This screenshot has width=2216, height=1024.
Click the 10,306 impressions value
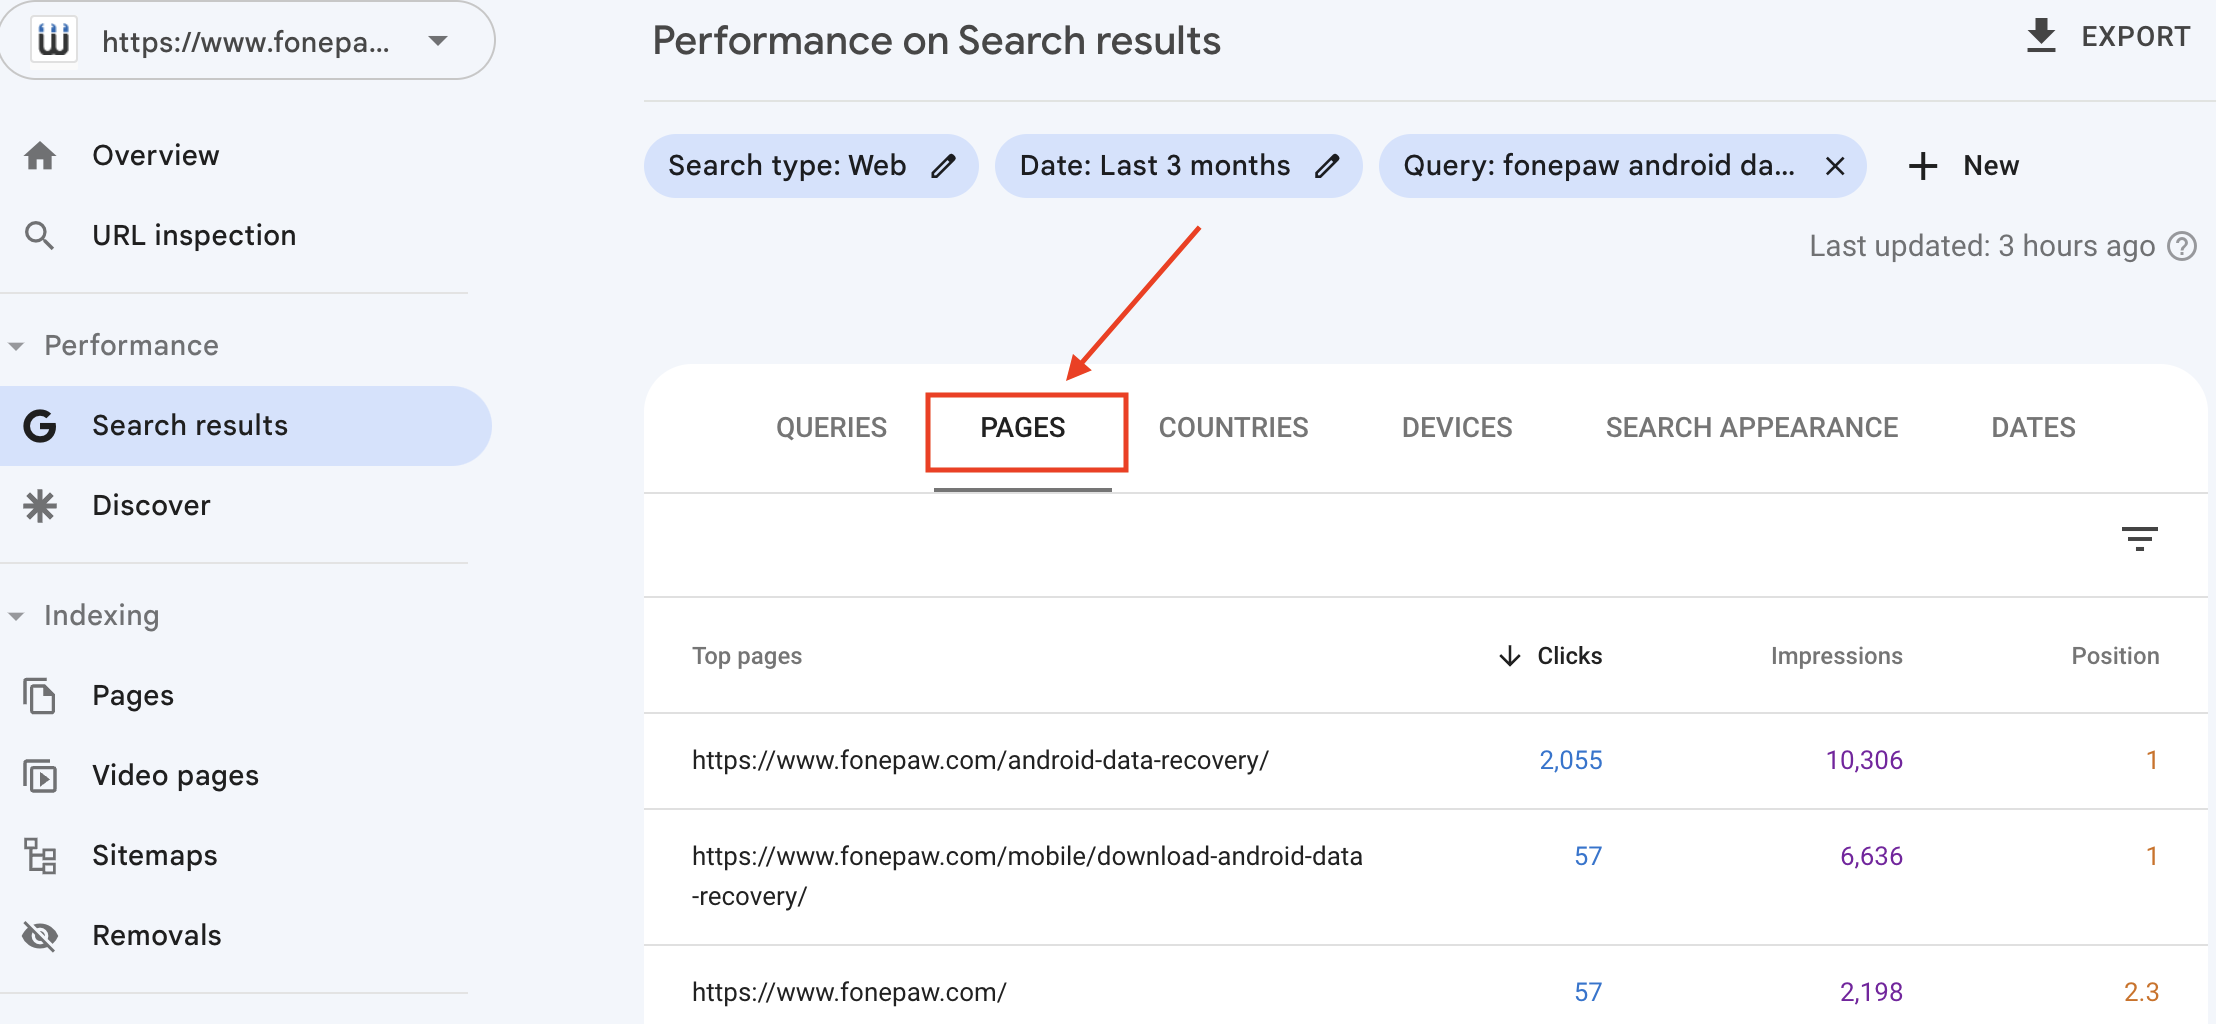coord(1864,761)
